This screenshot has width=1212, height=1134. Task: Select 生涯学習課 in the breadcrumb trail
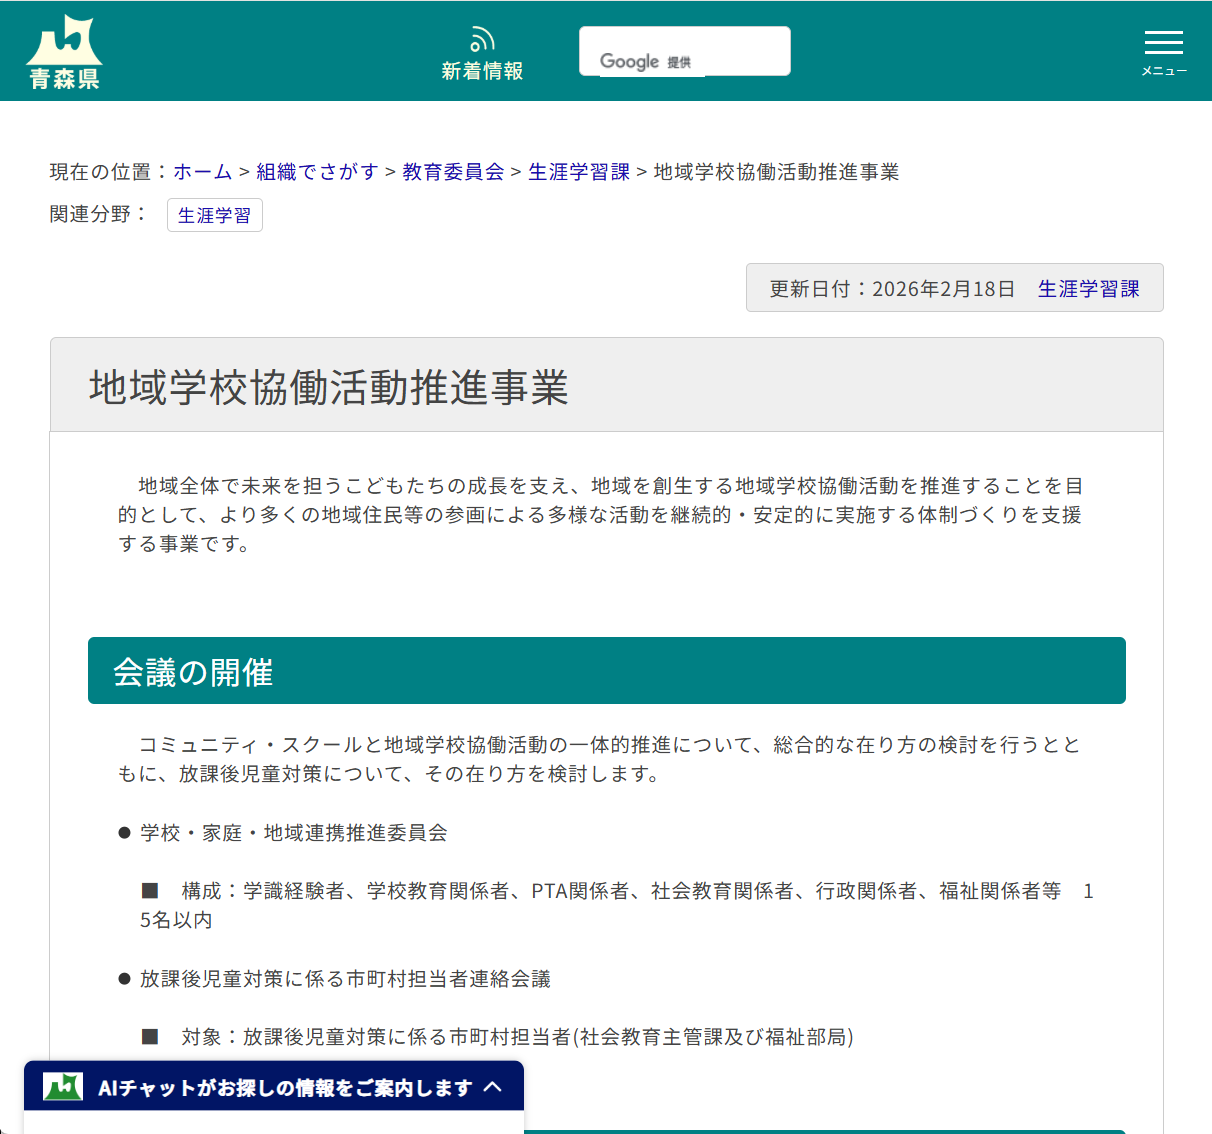pyautogui.click(x=577, y=172)
